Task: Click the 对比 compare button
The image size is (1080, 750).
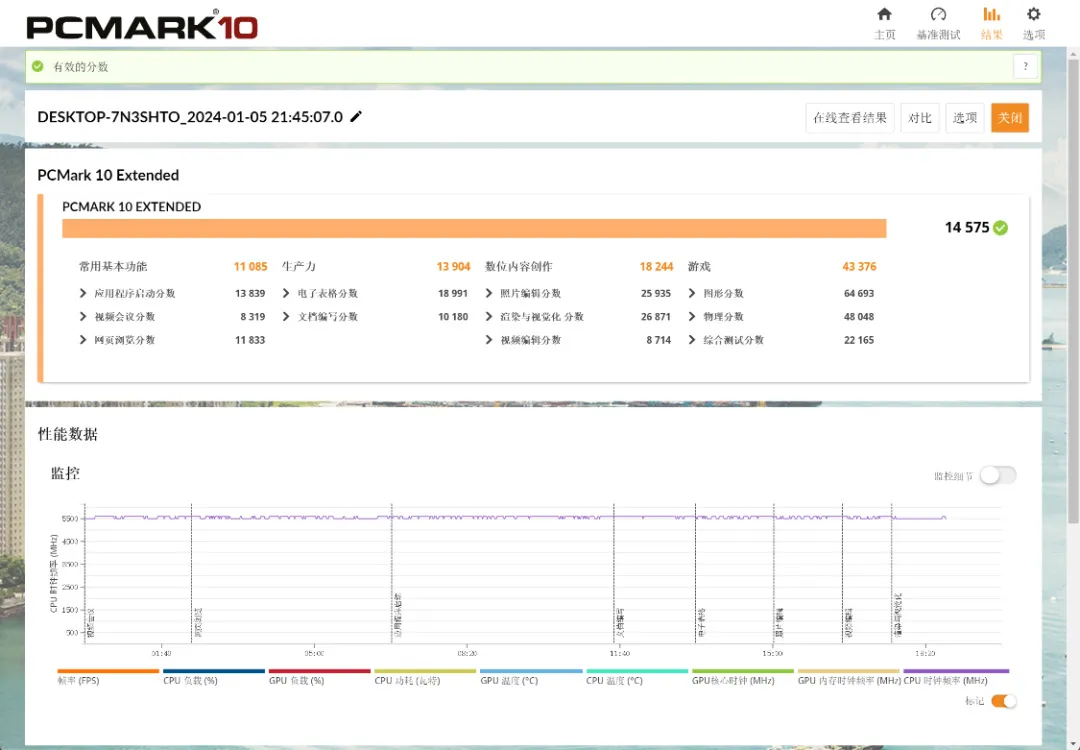Action: click(x=920, y=118)
